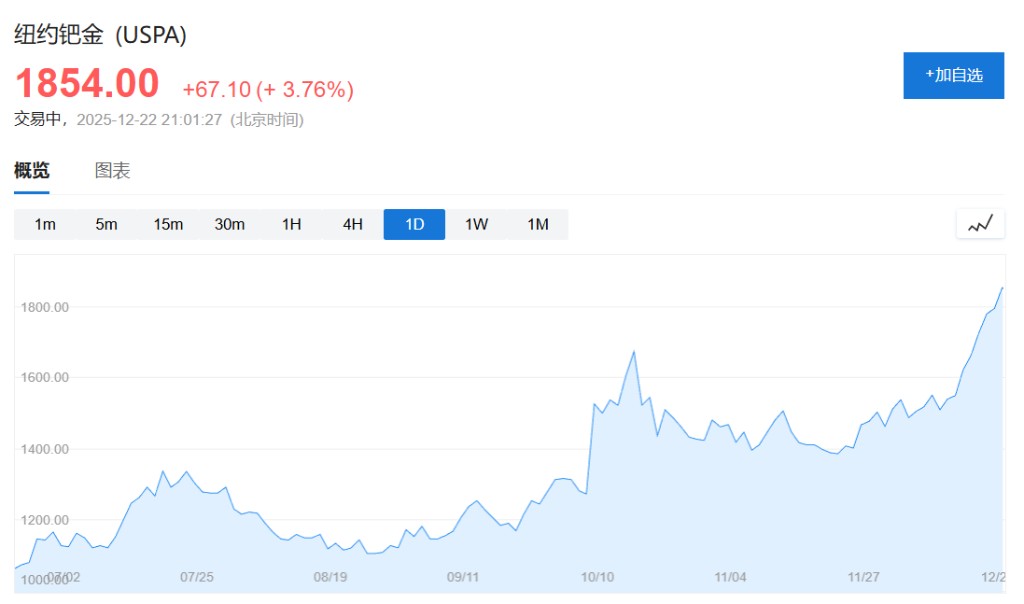Pick the 1M monthly timeframe

tap(538, 224)
